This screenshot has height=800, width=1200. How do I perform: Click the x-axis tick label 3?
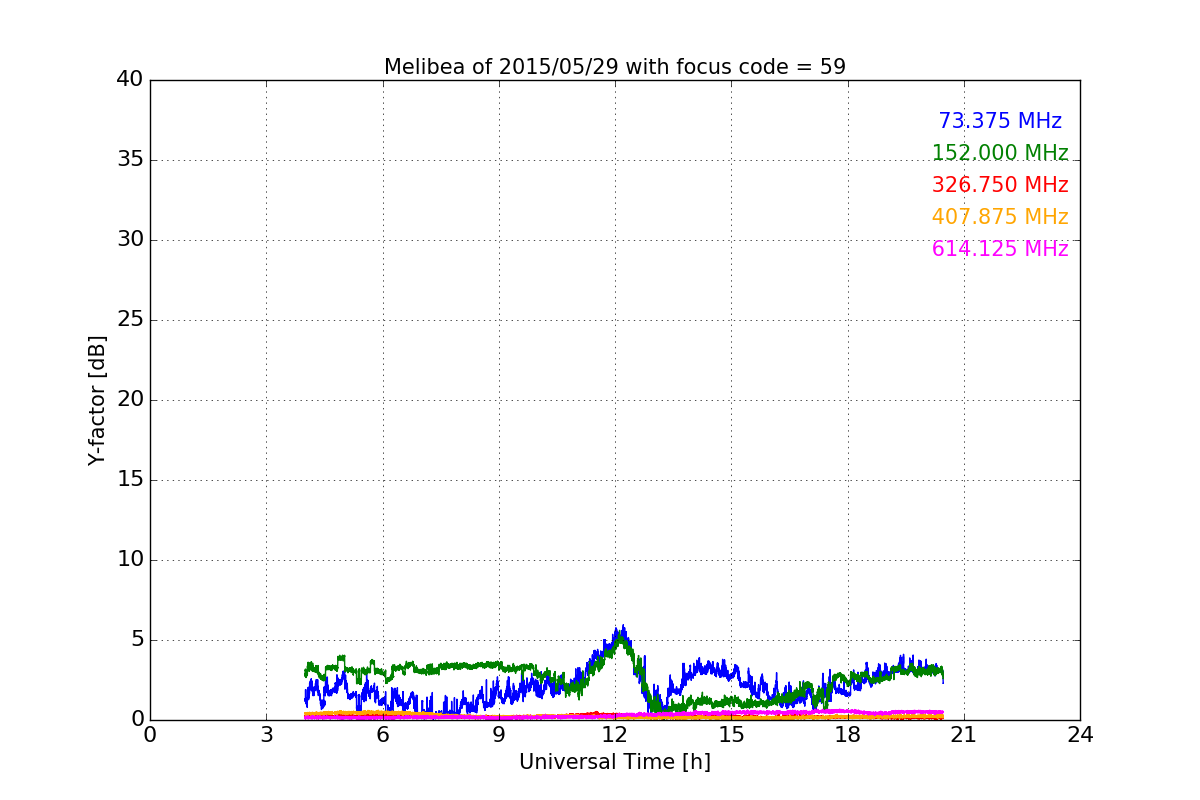266,735
